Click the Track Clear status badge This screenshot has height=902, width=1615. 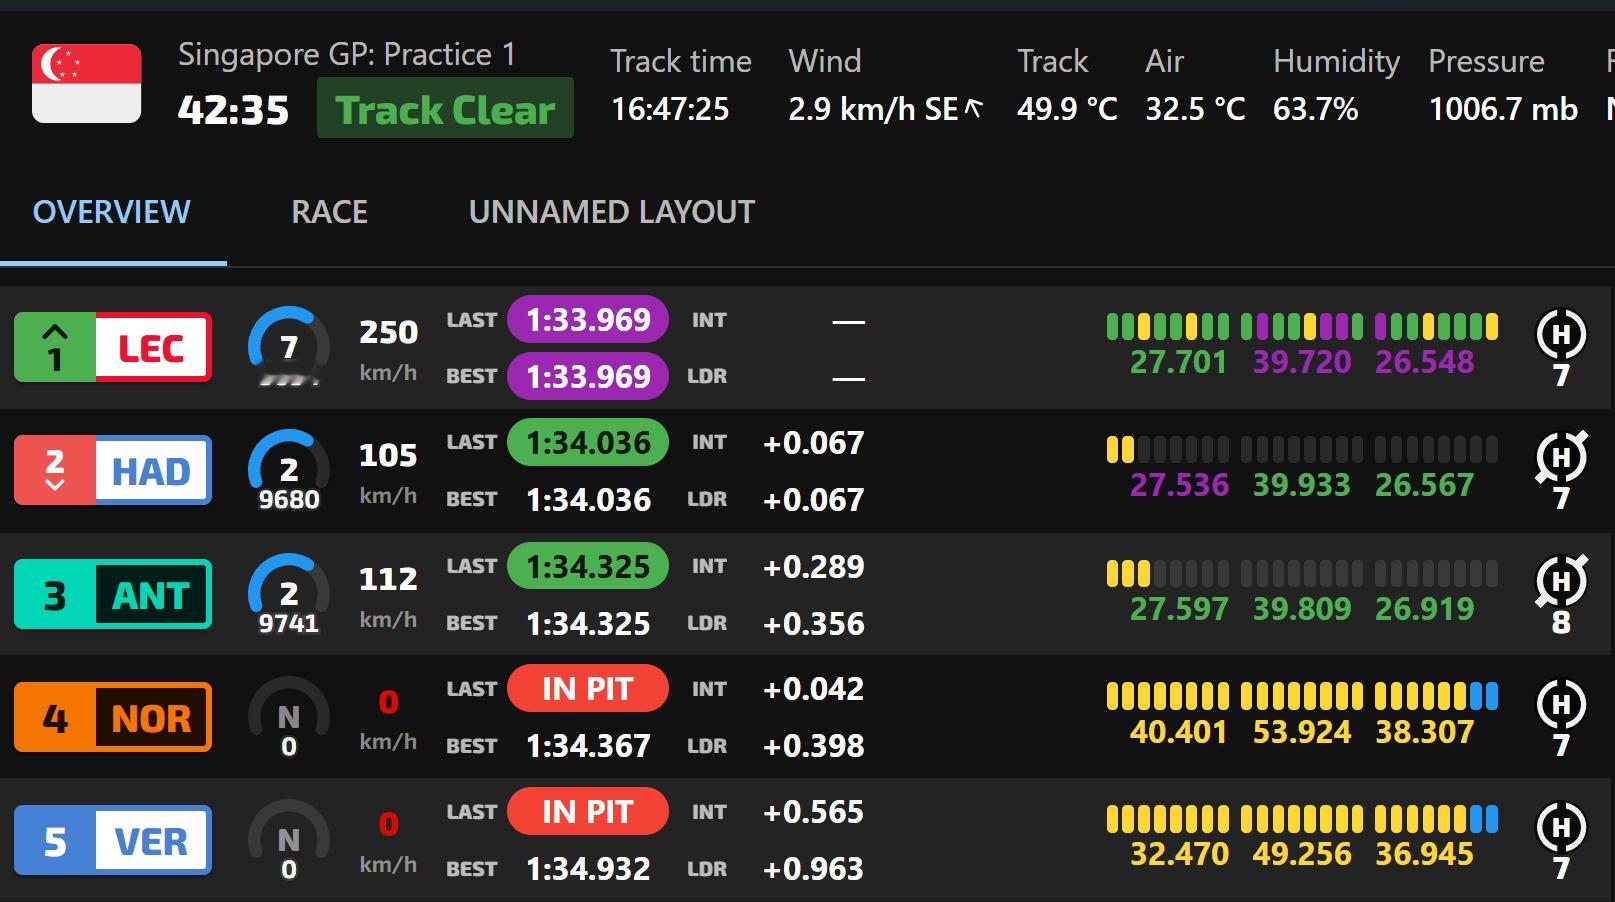445,108
